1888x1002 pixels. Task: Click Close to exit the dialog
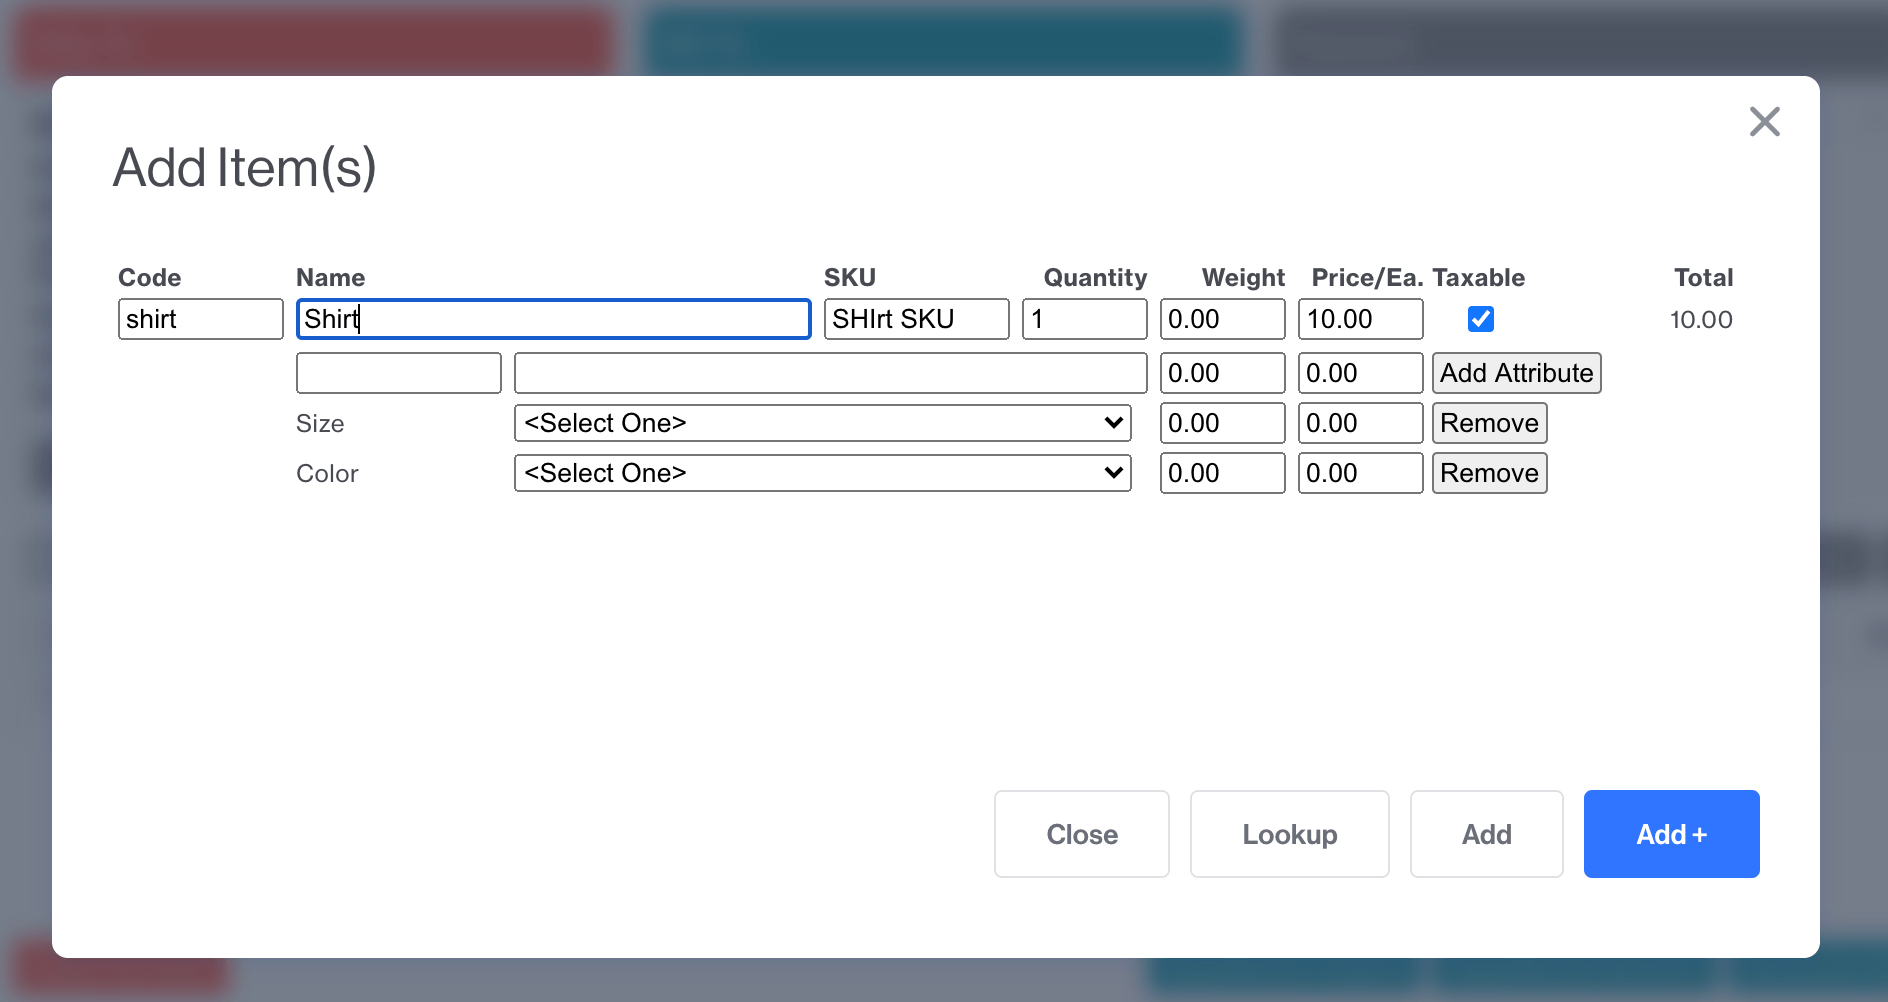(x=1081, y=833)
